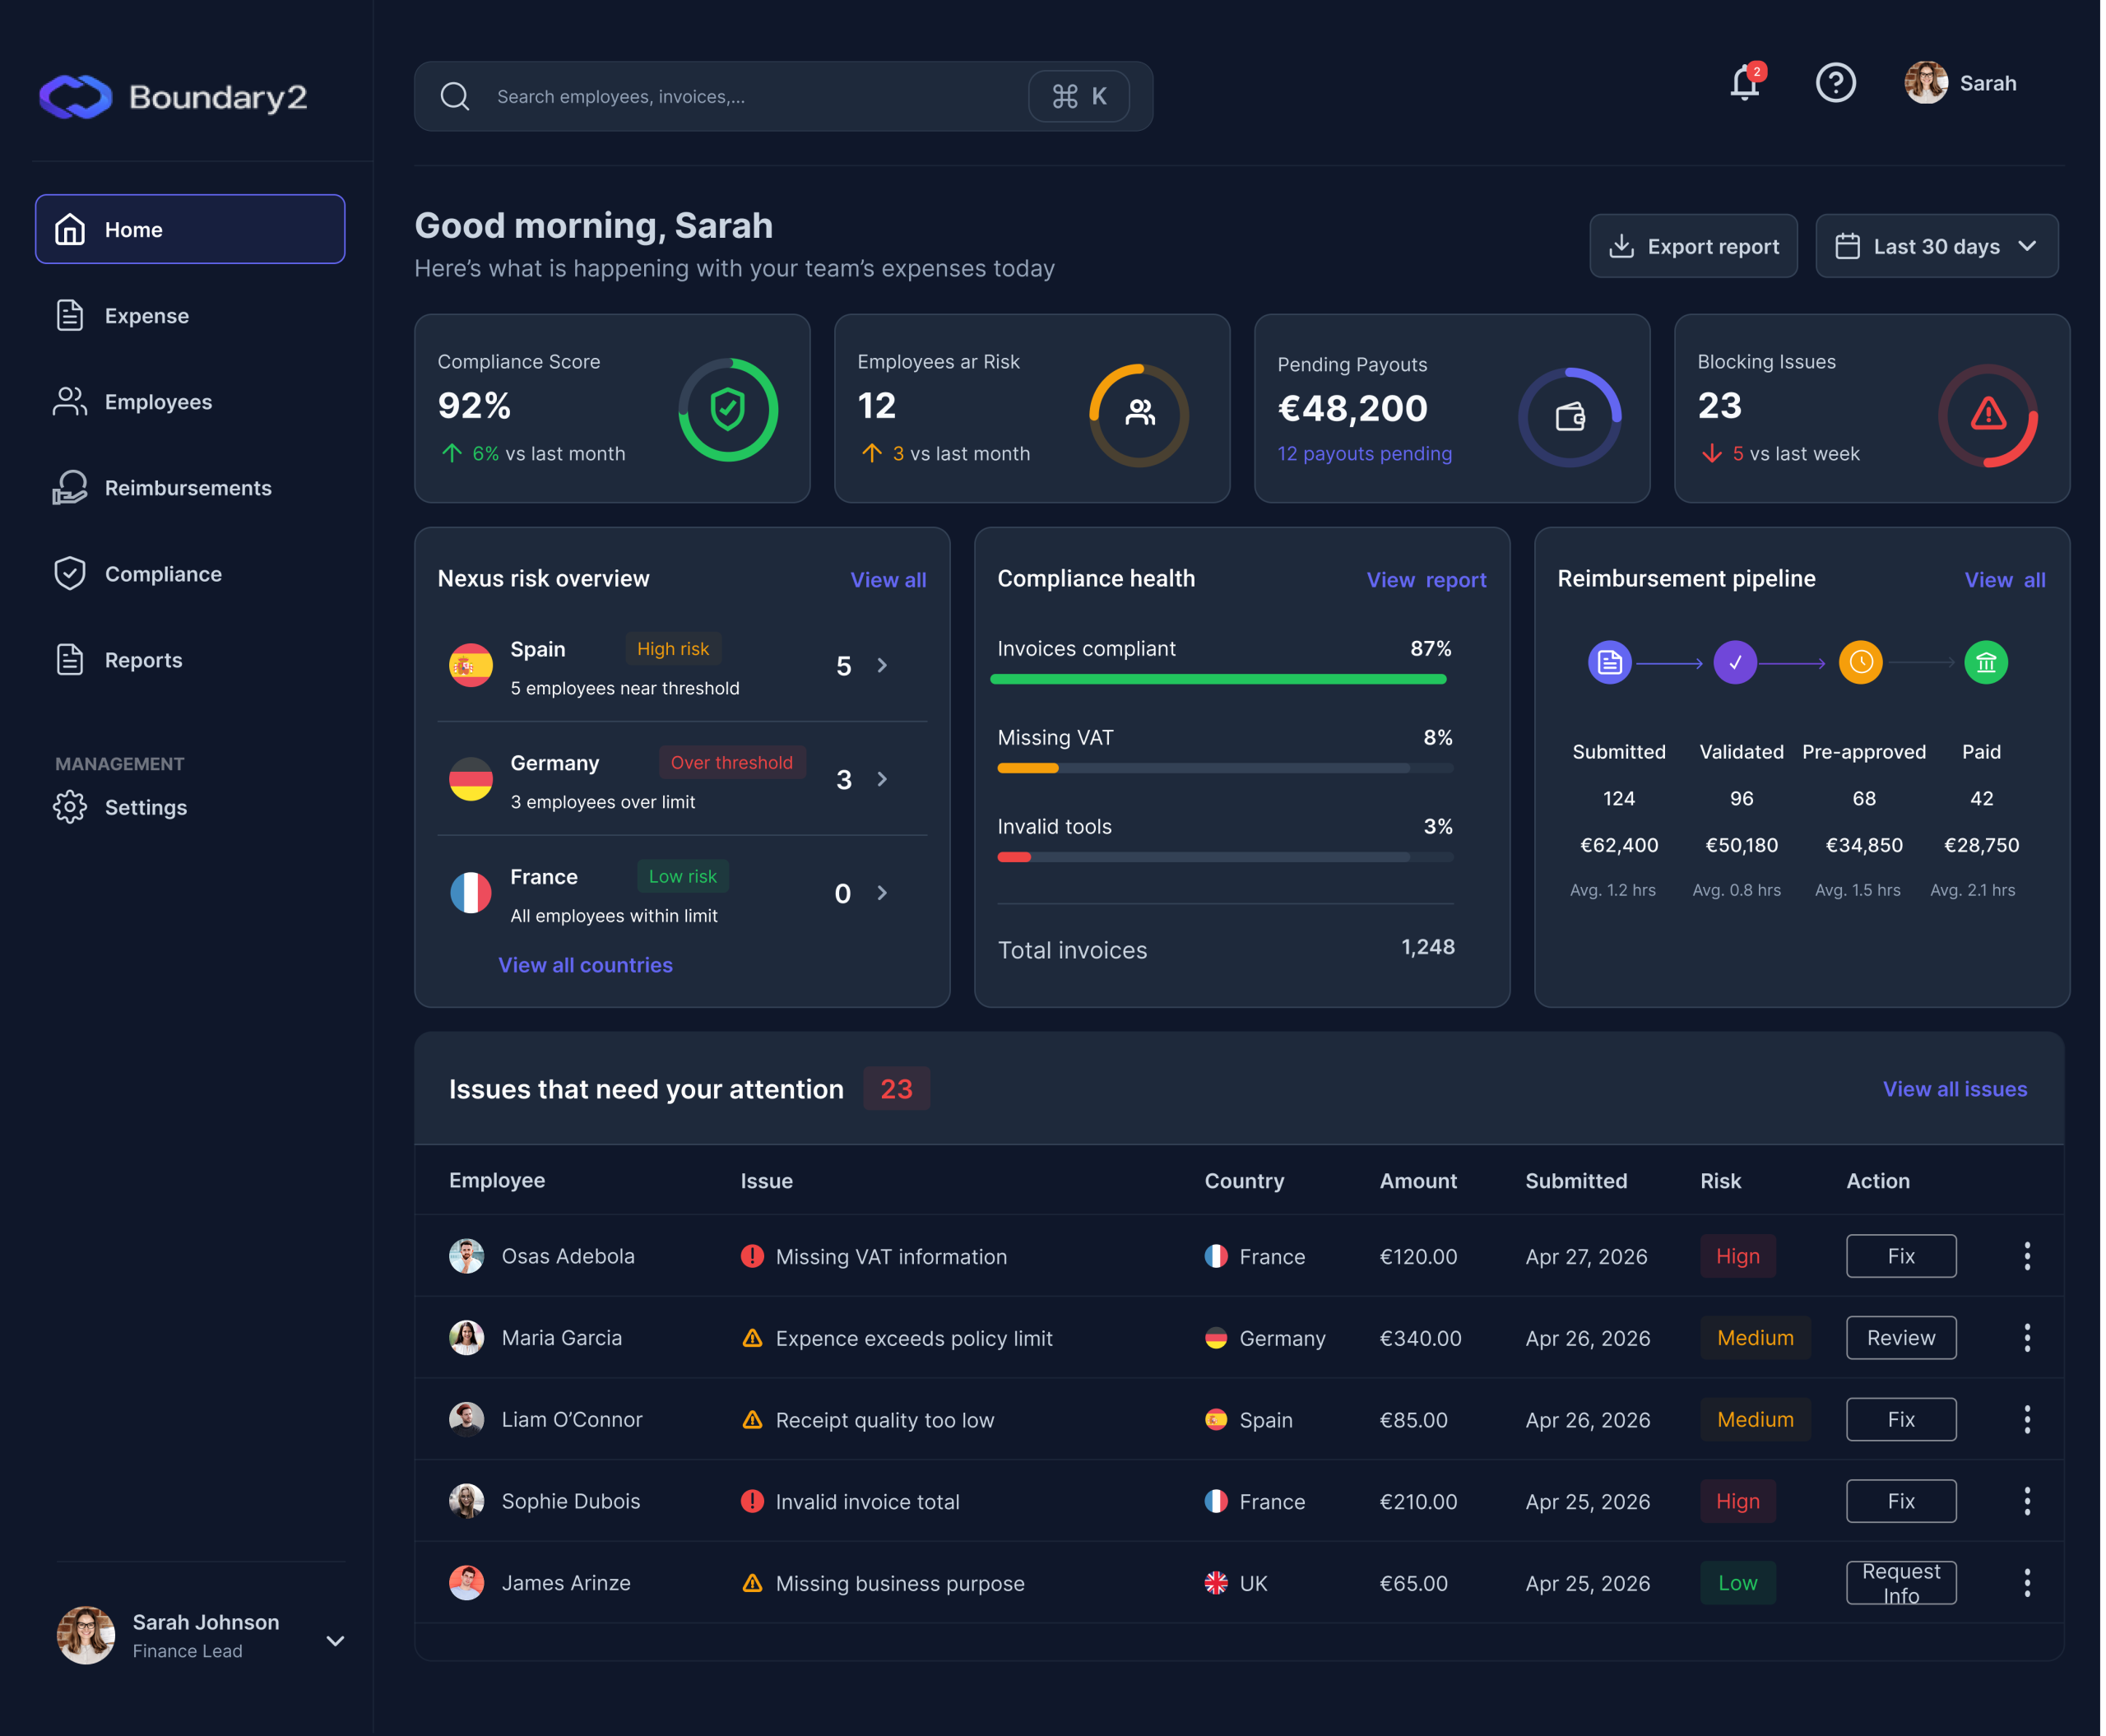Click the Blocking Issues warning icon
The width and height of the screenshot is (2106, 1736).
point(1990,414)
